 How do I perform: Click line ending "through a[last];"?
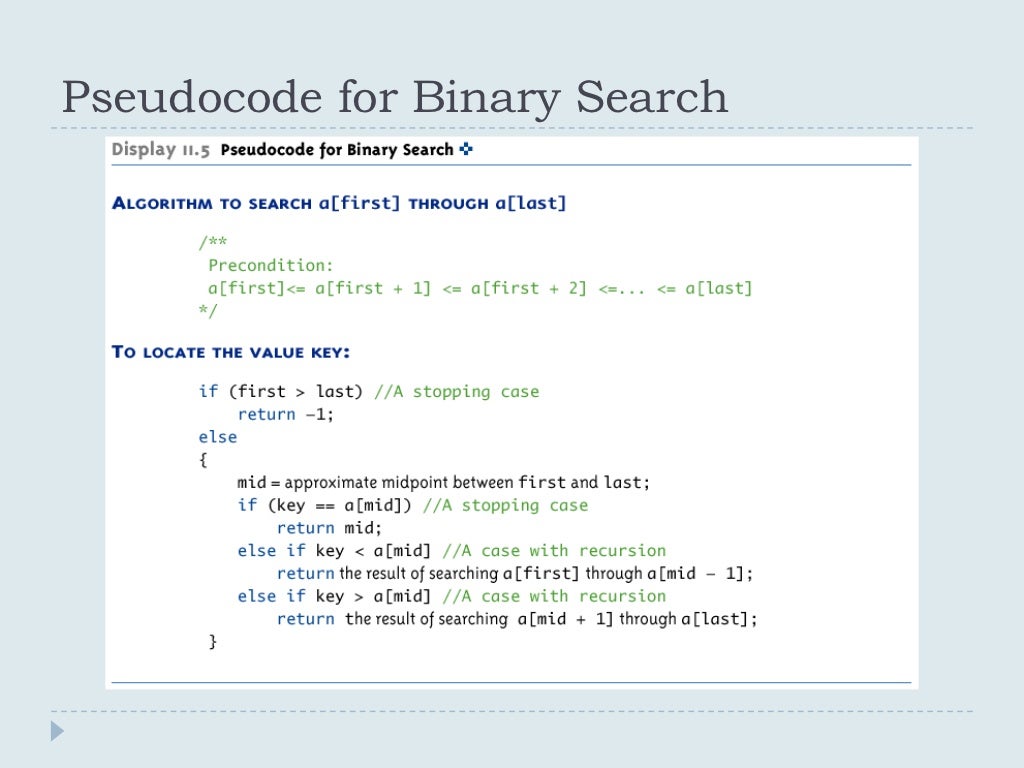pos(517,618)
